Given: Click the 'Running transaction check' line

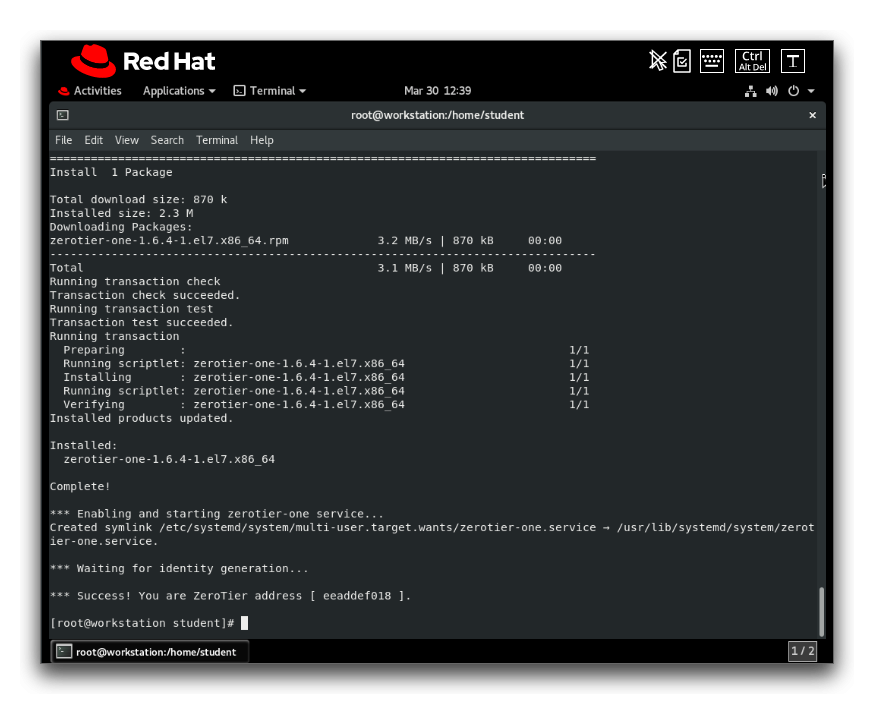Looking at the screenshot, I should pos(135,281).
